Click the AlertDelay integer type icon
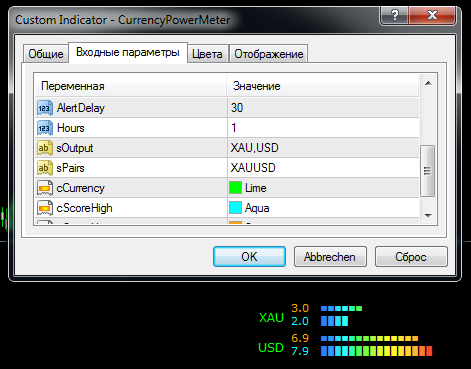This screenshot has height=369, width=471. tap(45, 108)
